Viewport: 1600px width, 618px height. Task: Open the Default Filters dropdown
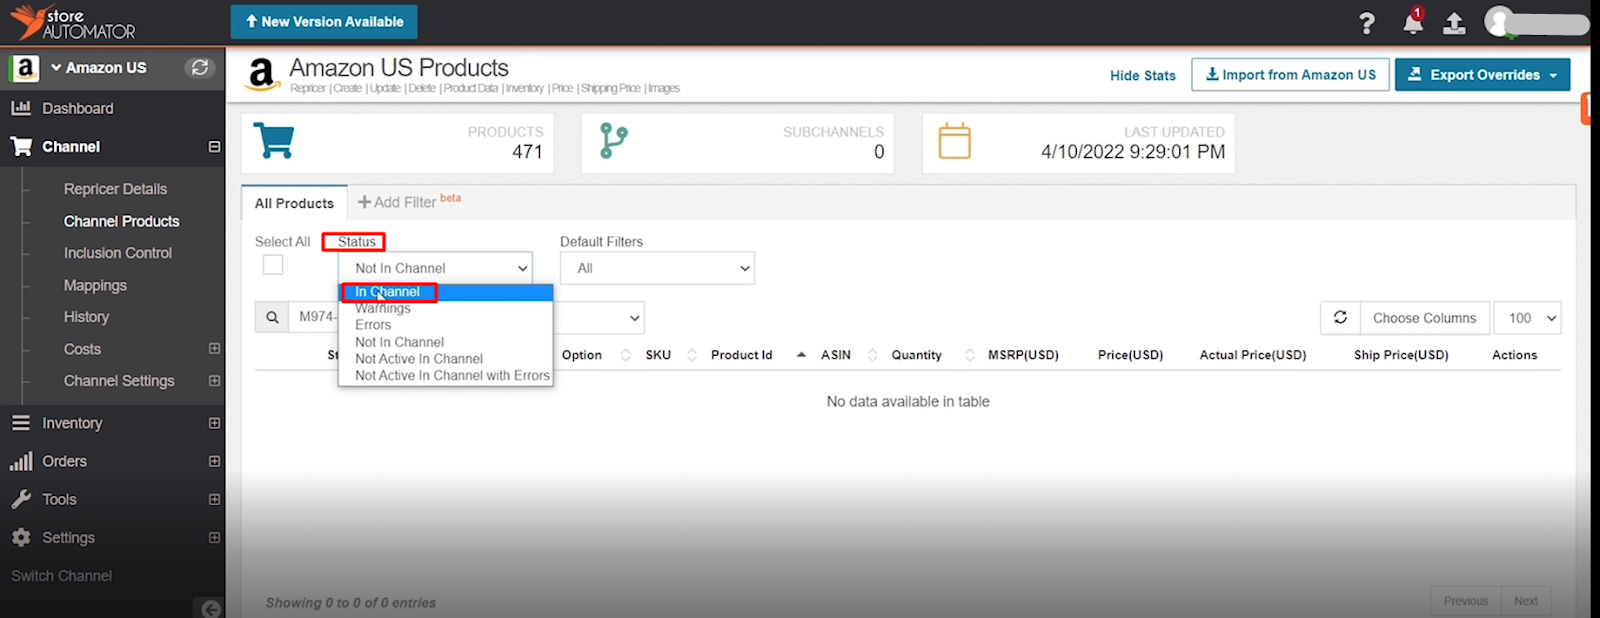[x=657, y=268]
